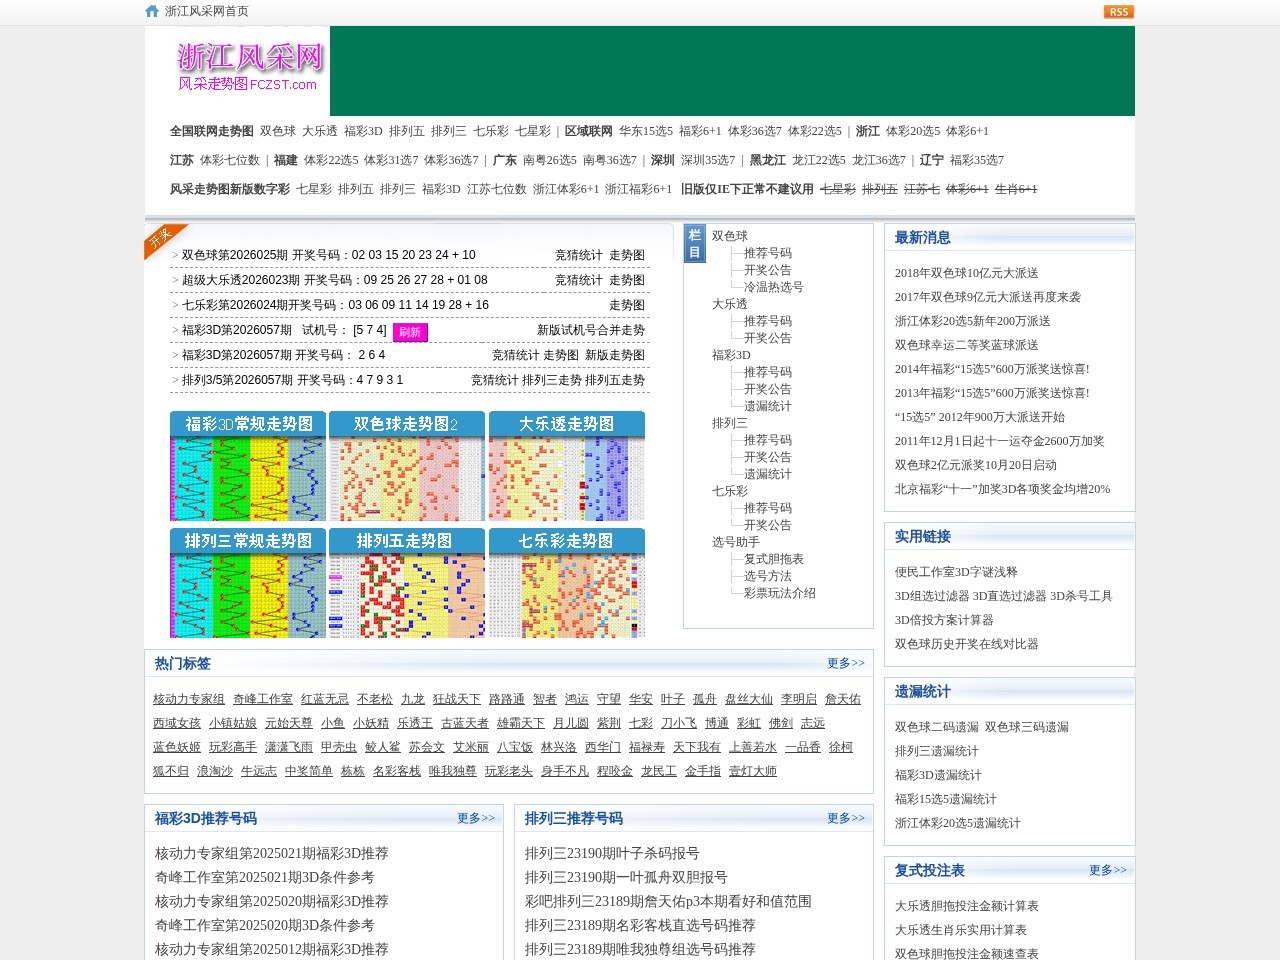Open the 七乐彩走势图 chart image
1280x960 pixels.
[566, 583]
